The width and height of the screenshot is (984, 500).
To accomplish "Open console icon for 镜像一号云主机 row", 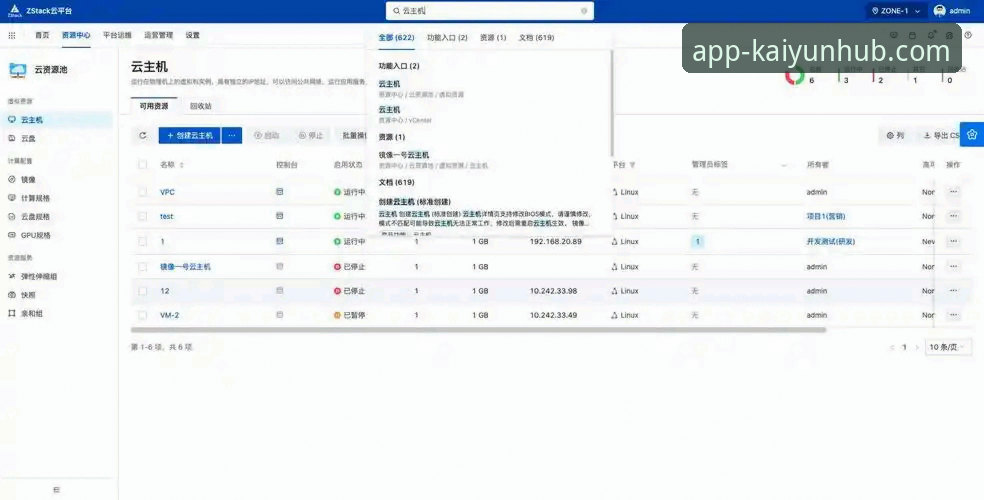I will pyautogui.click(x=280, y=266).
